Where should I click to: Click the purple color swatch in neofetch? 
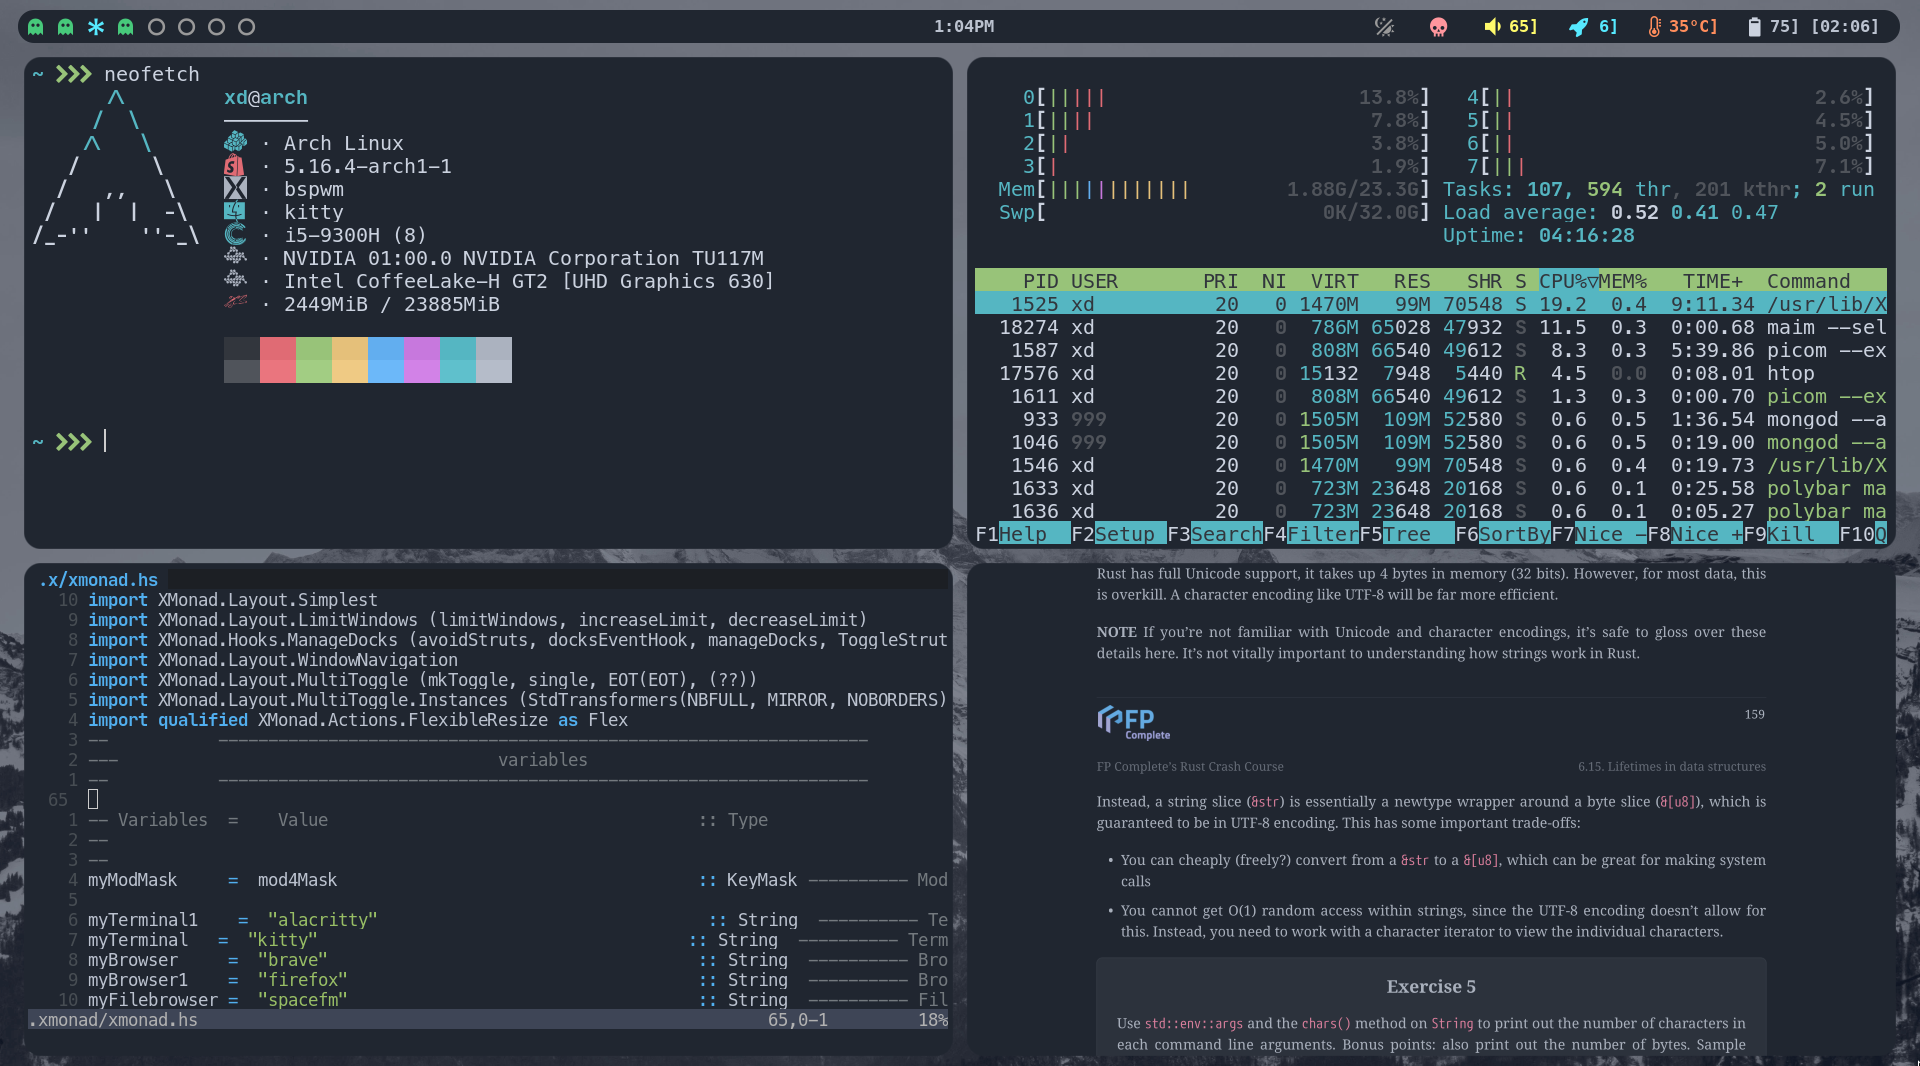point(422,360)
